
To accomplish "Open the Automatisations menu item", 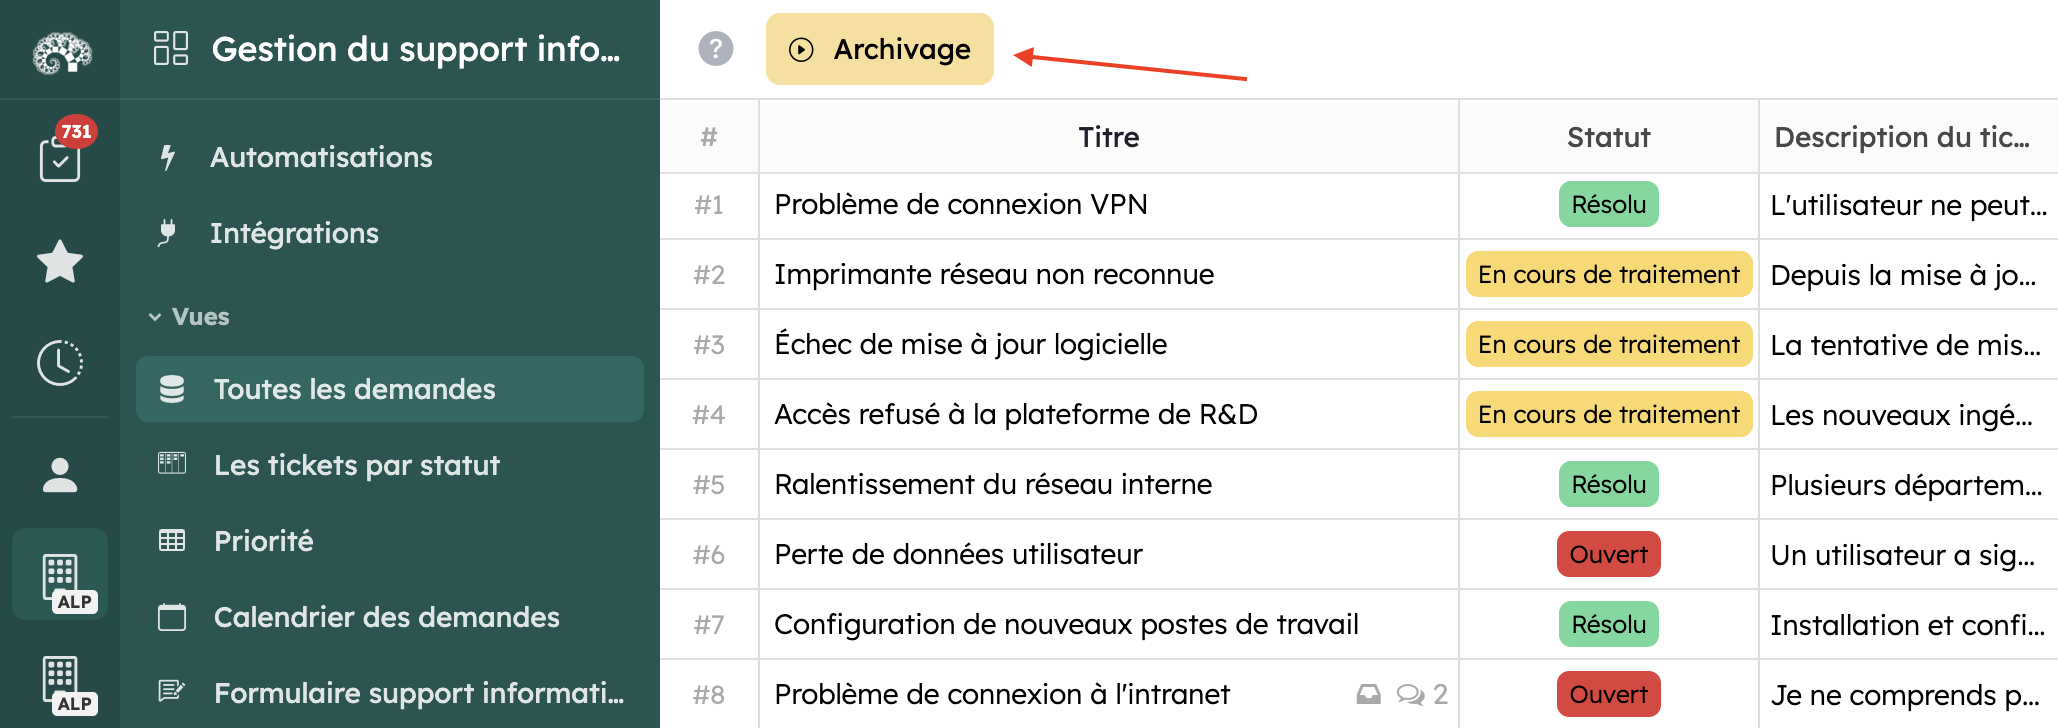I will pos(320,157).
